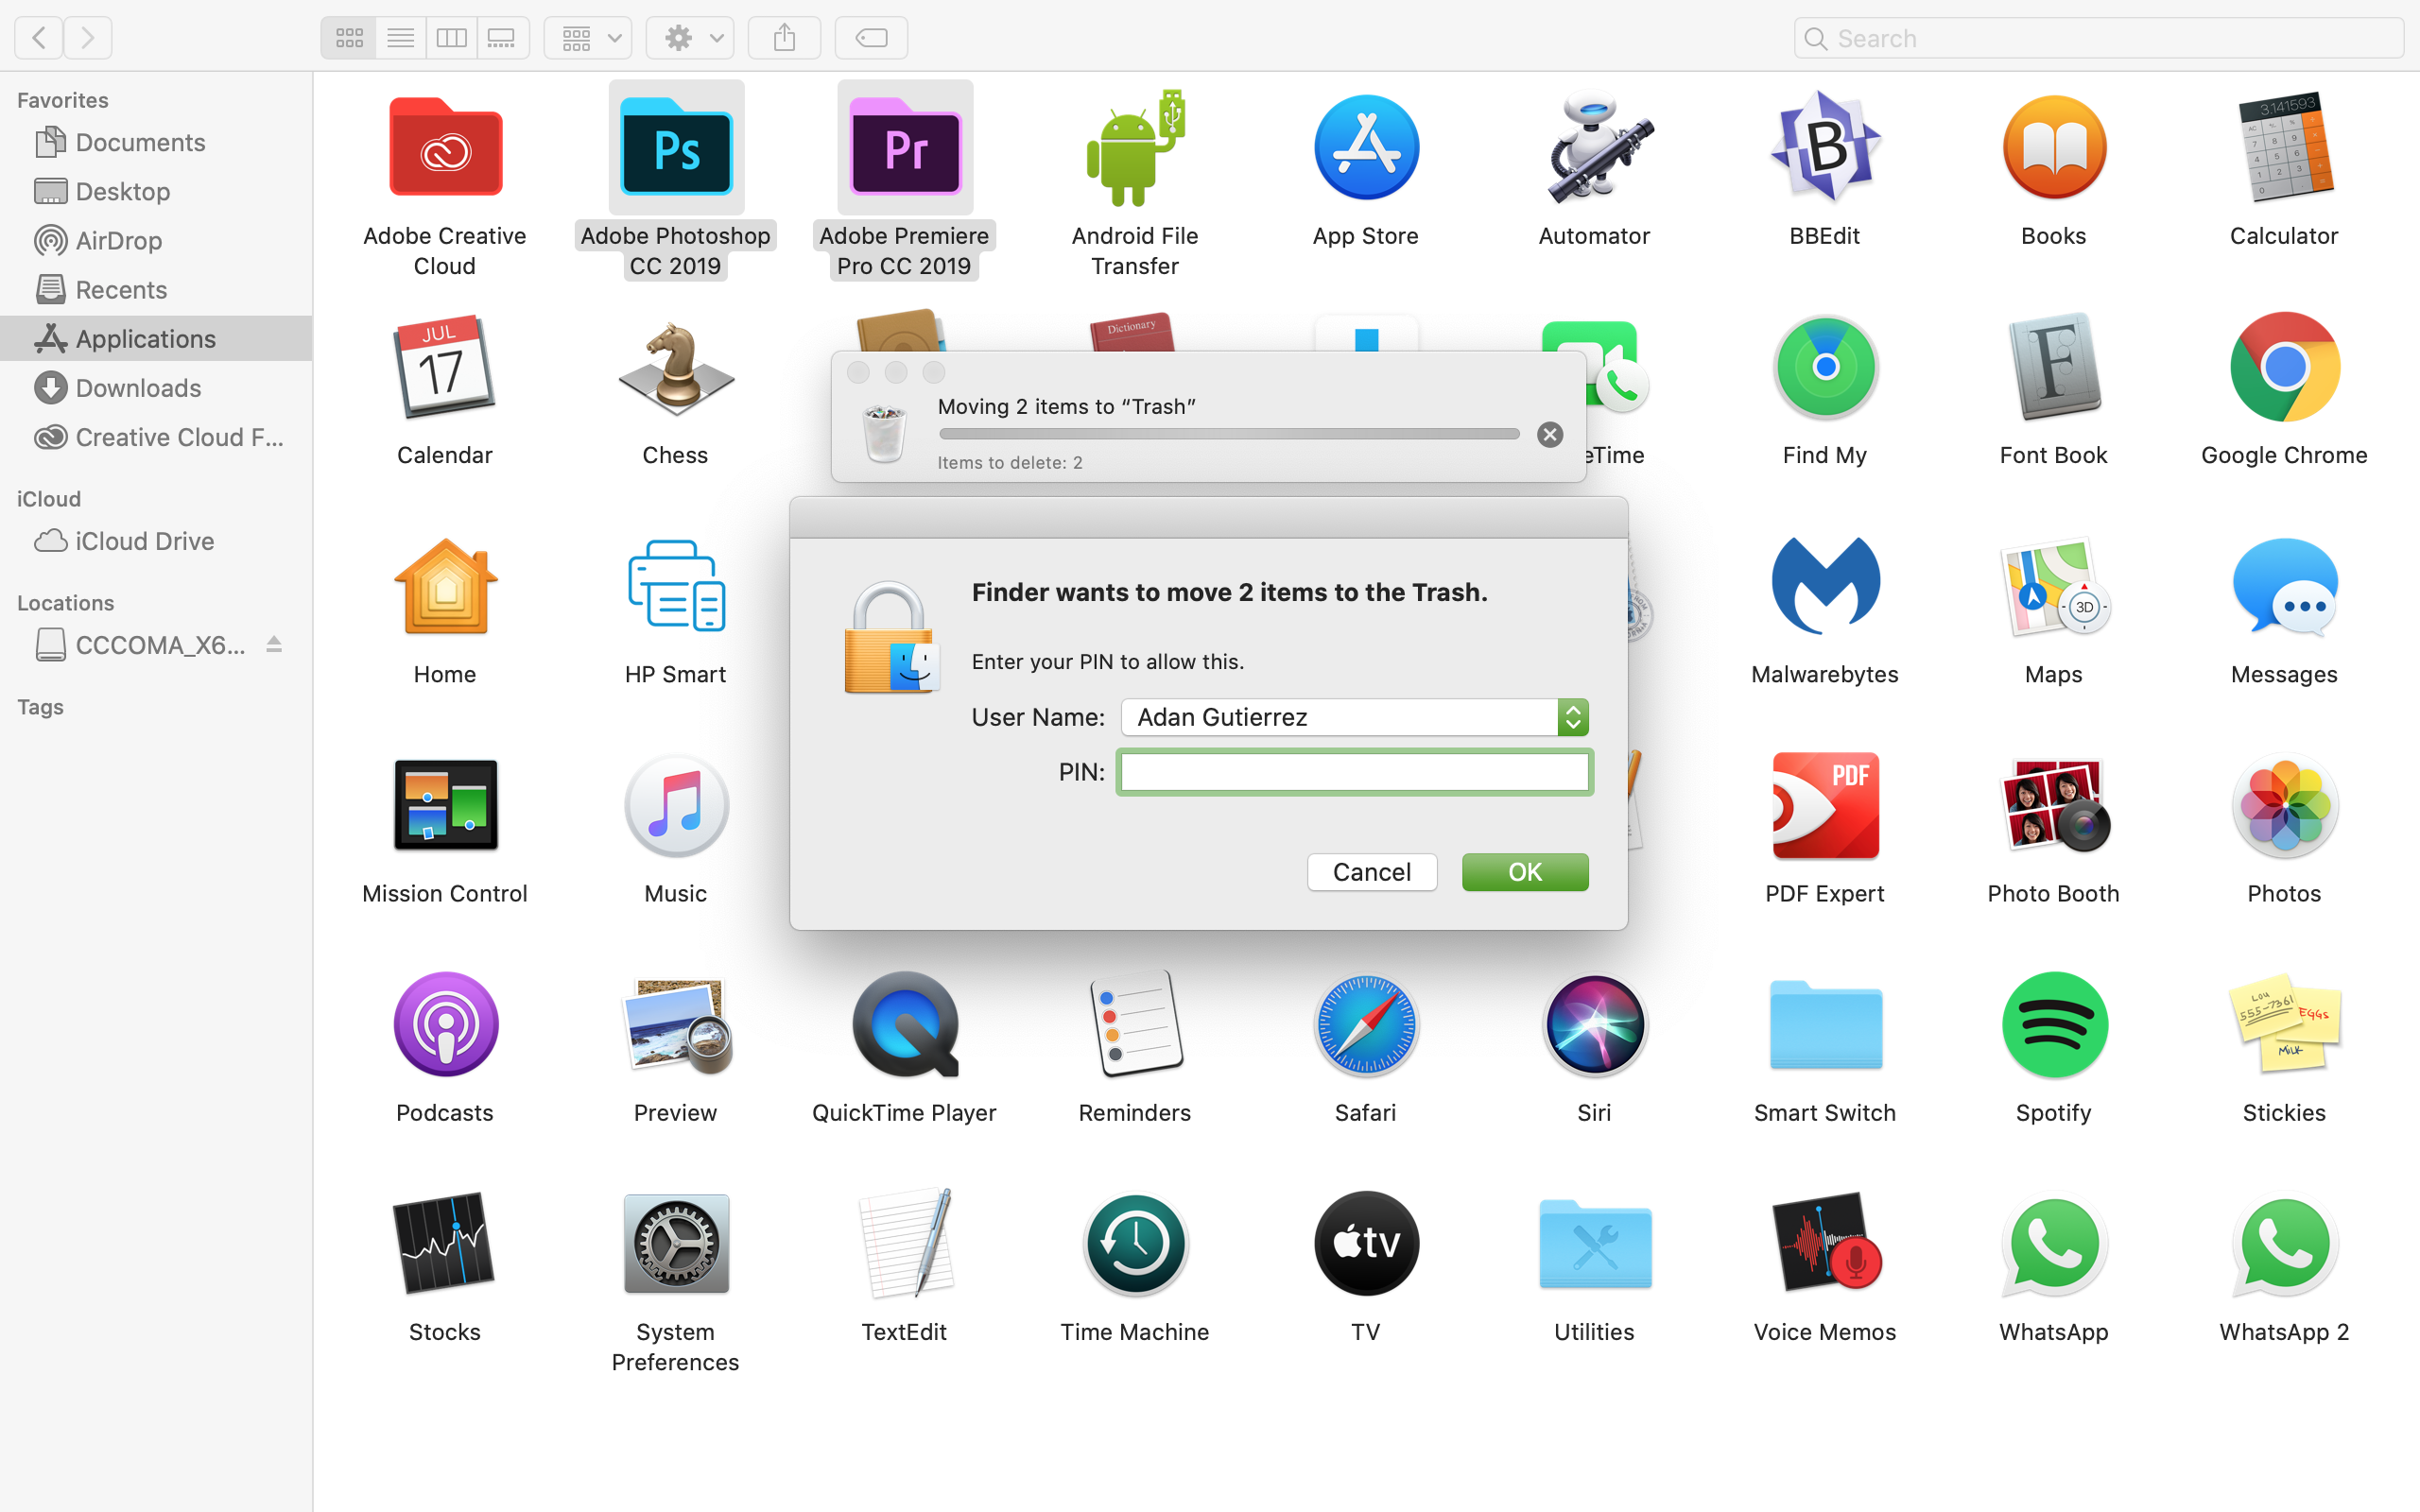Click the Share toolbar icon
This screenshot has width=2420, height=1512.
pos(784,38)
